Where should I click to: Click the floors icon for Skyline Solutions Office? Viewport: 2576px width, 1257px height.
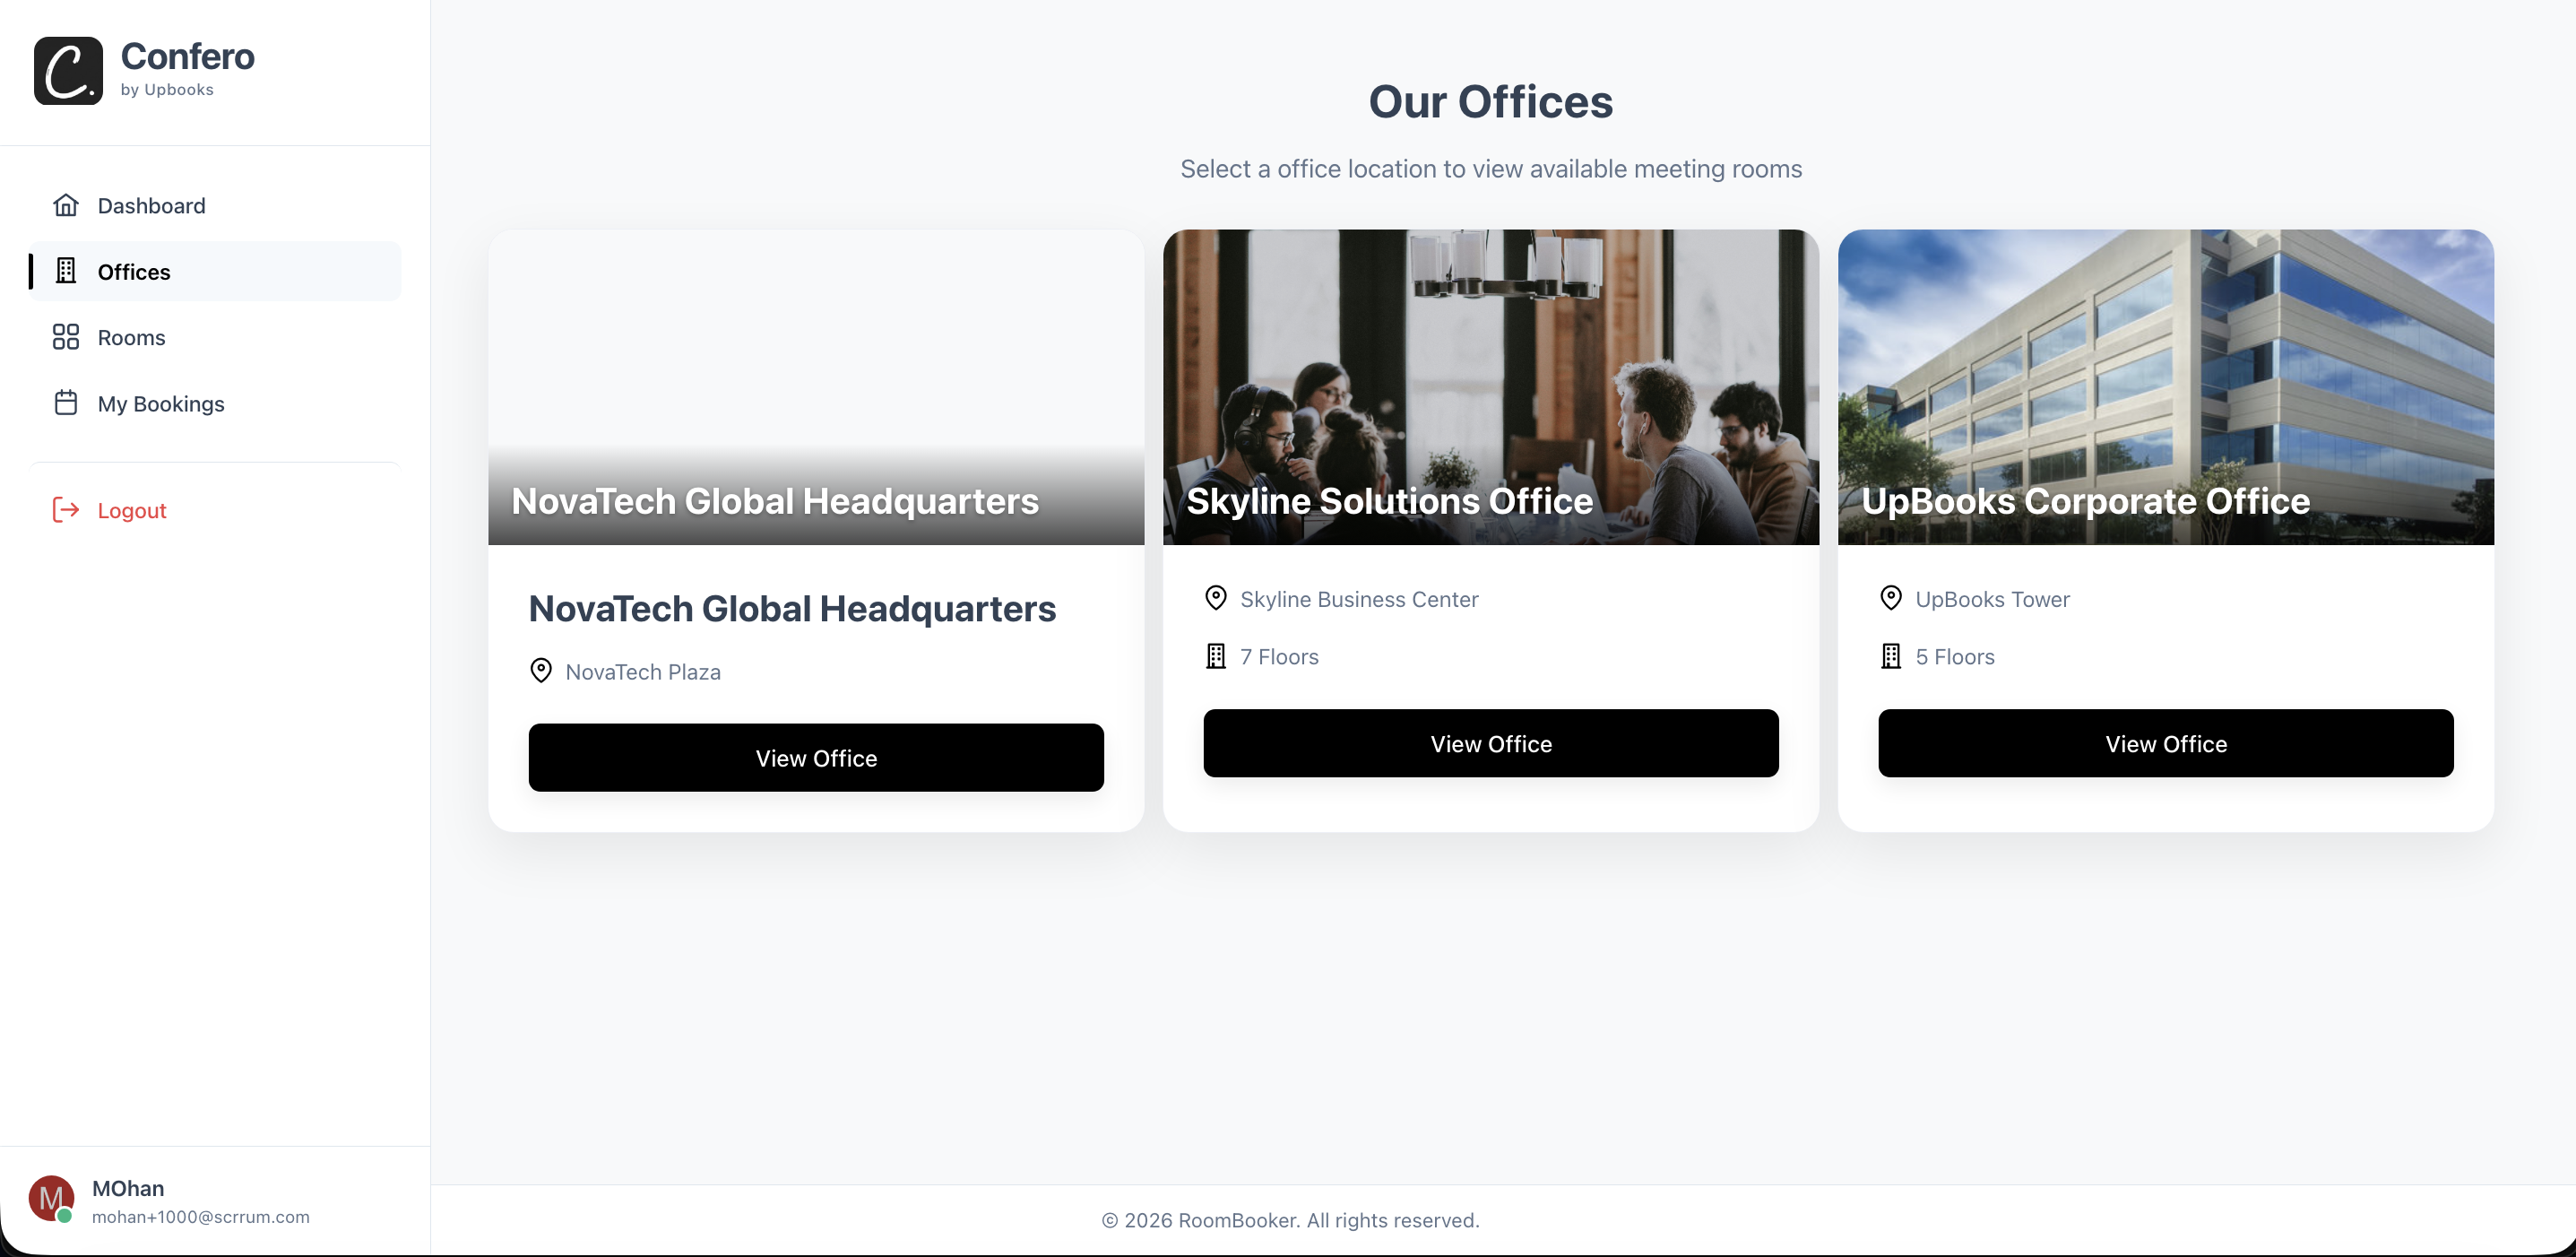[x=1215, y=655]
